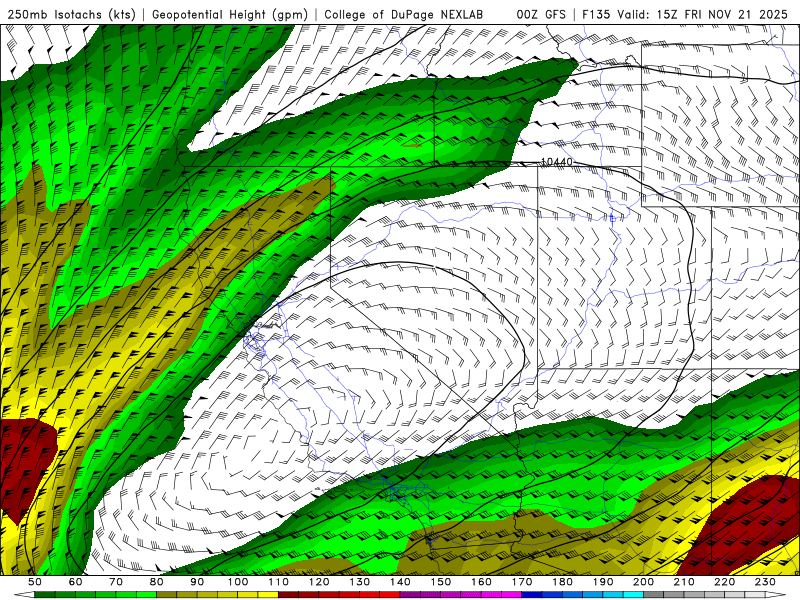Click the '210' value on the color scale
The height and width of the screenshot is (600, 800).
[684, 582]
